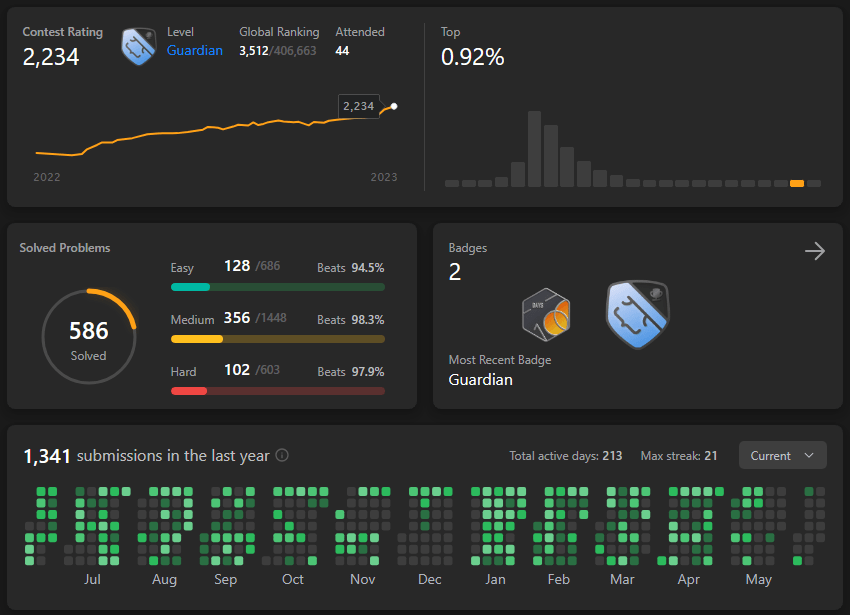Image resolution: width=850 pixels, height=615 pixels.
Task: Click the hexagonal Days badge icon
Action: (x=546, y=315)
